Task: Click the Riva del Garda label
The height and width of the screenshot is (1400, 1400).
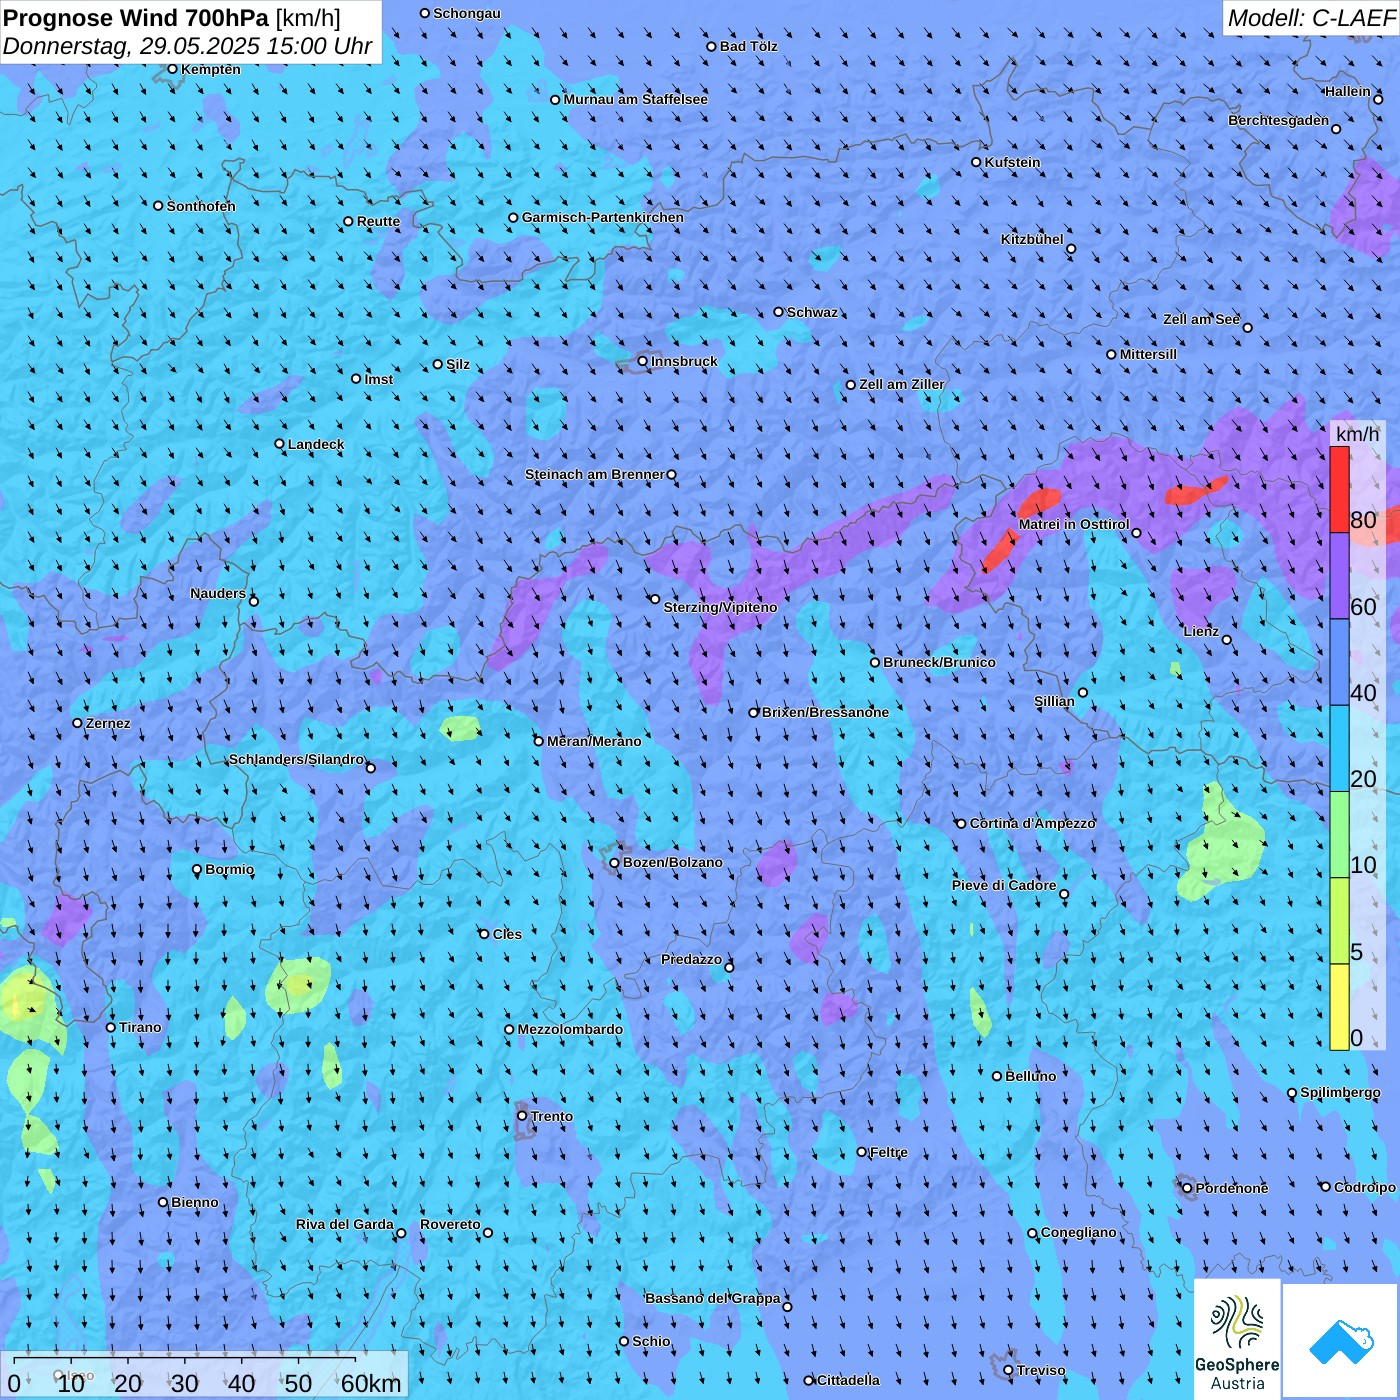Action: click(345, 1224)
